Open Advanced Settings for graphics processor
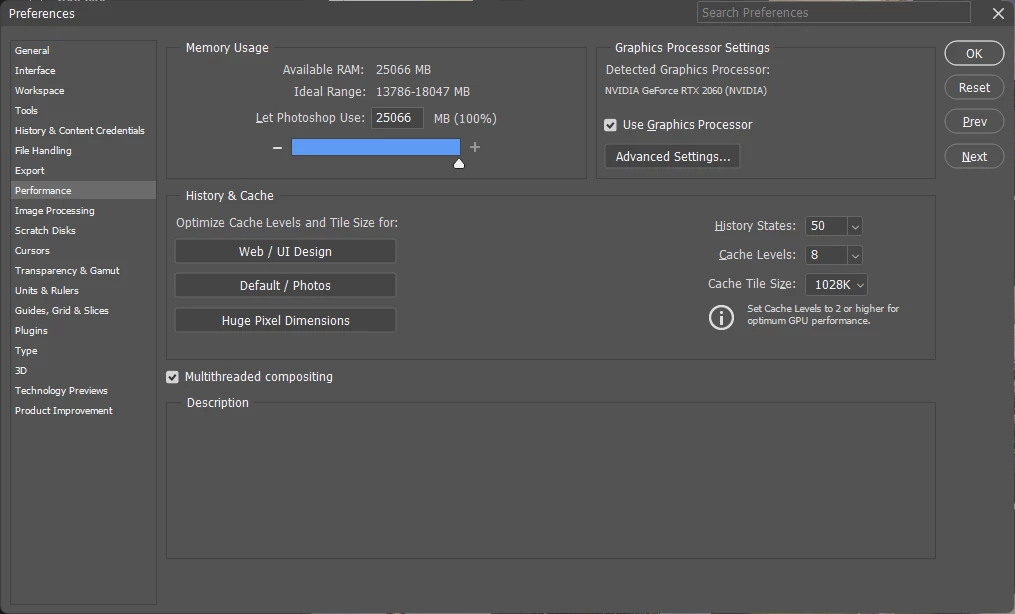1015x614 pixels. 673,157
